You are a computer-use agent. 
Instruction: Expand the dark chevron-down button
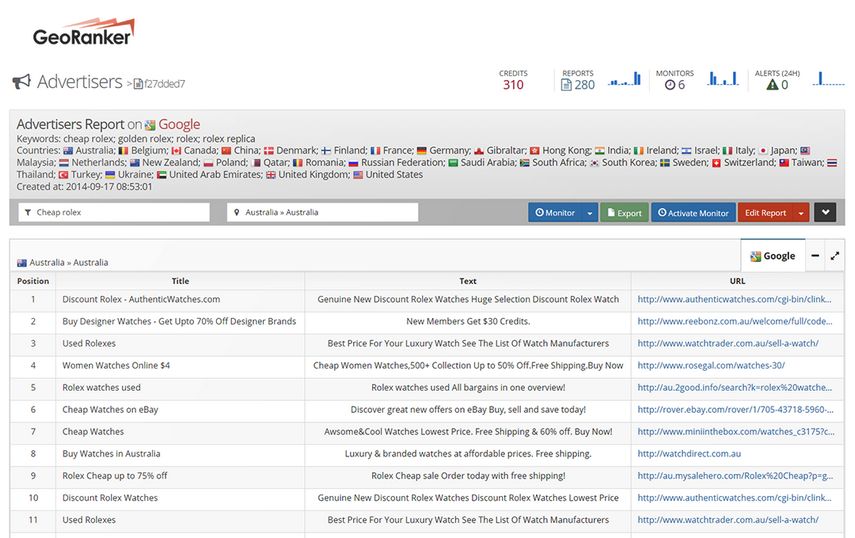(826, 212)
